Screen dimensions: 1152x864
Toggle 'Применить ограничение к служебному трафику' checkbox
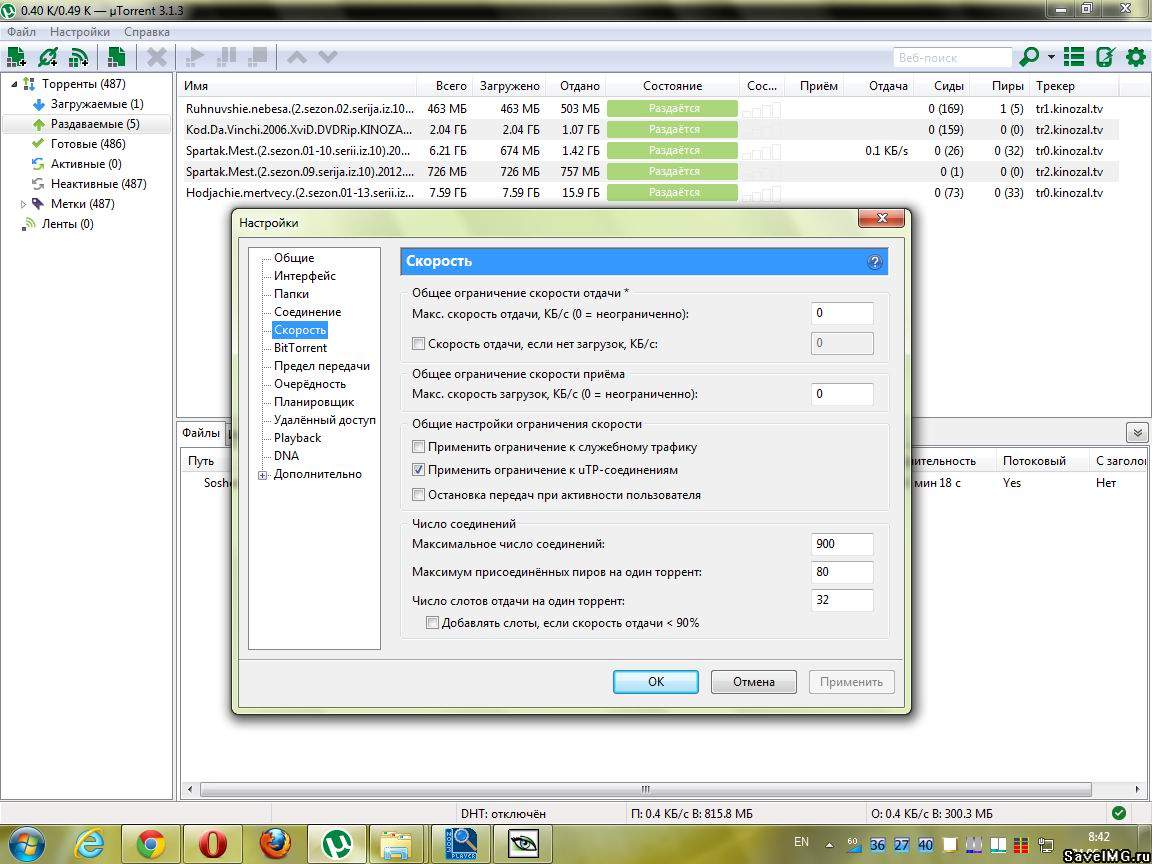418,447
